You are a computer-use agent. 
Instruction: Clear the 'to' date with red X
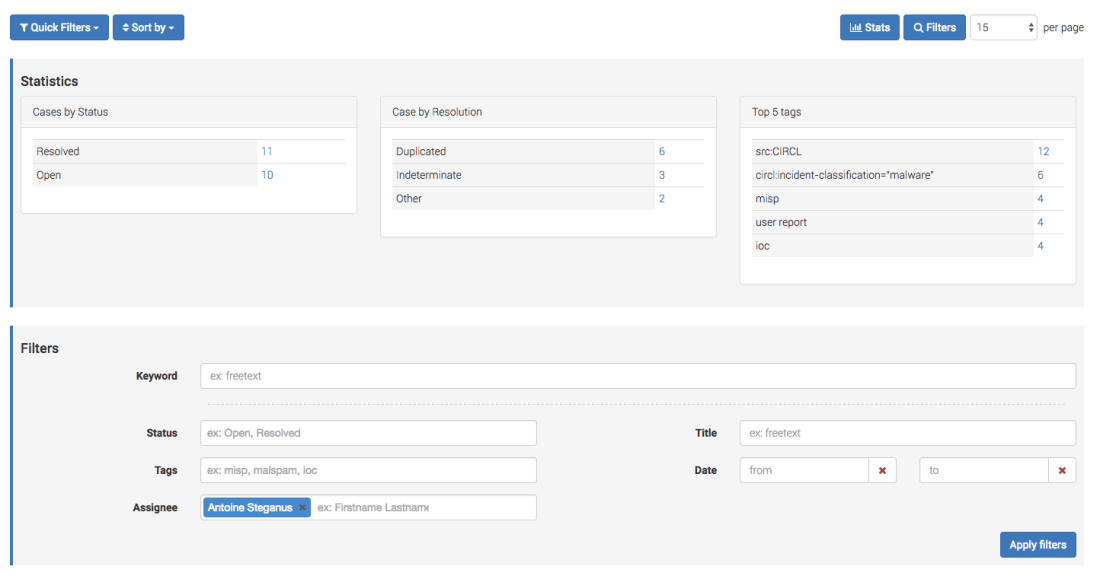1061,470
